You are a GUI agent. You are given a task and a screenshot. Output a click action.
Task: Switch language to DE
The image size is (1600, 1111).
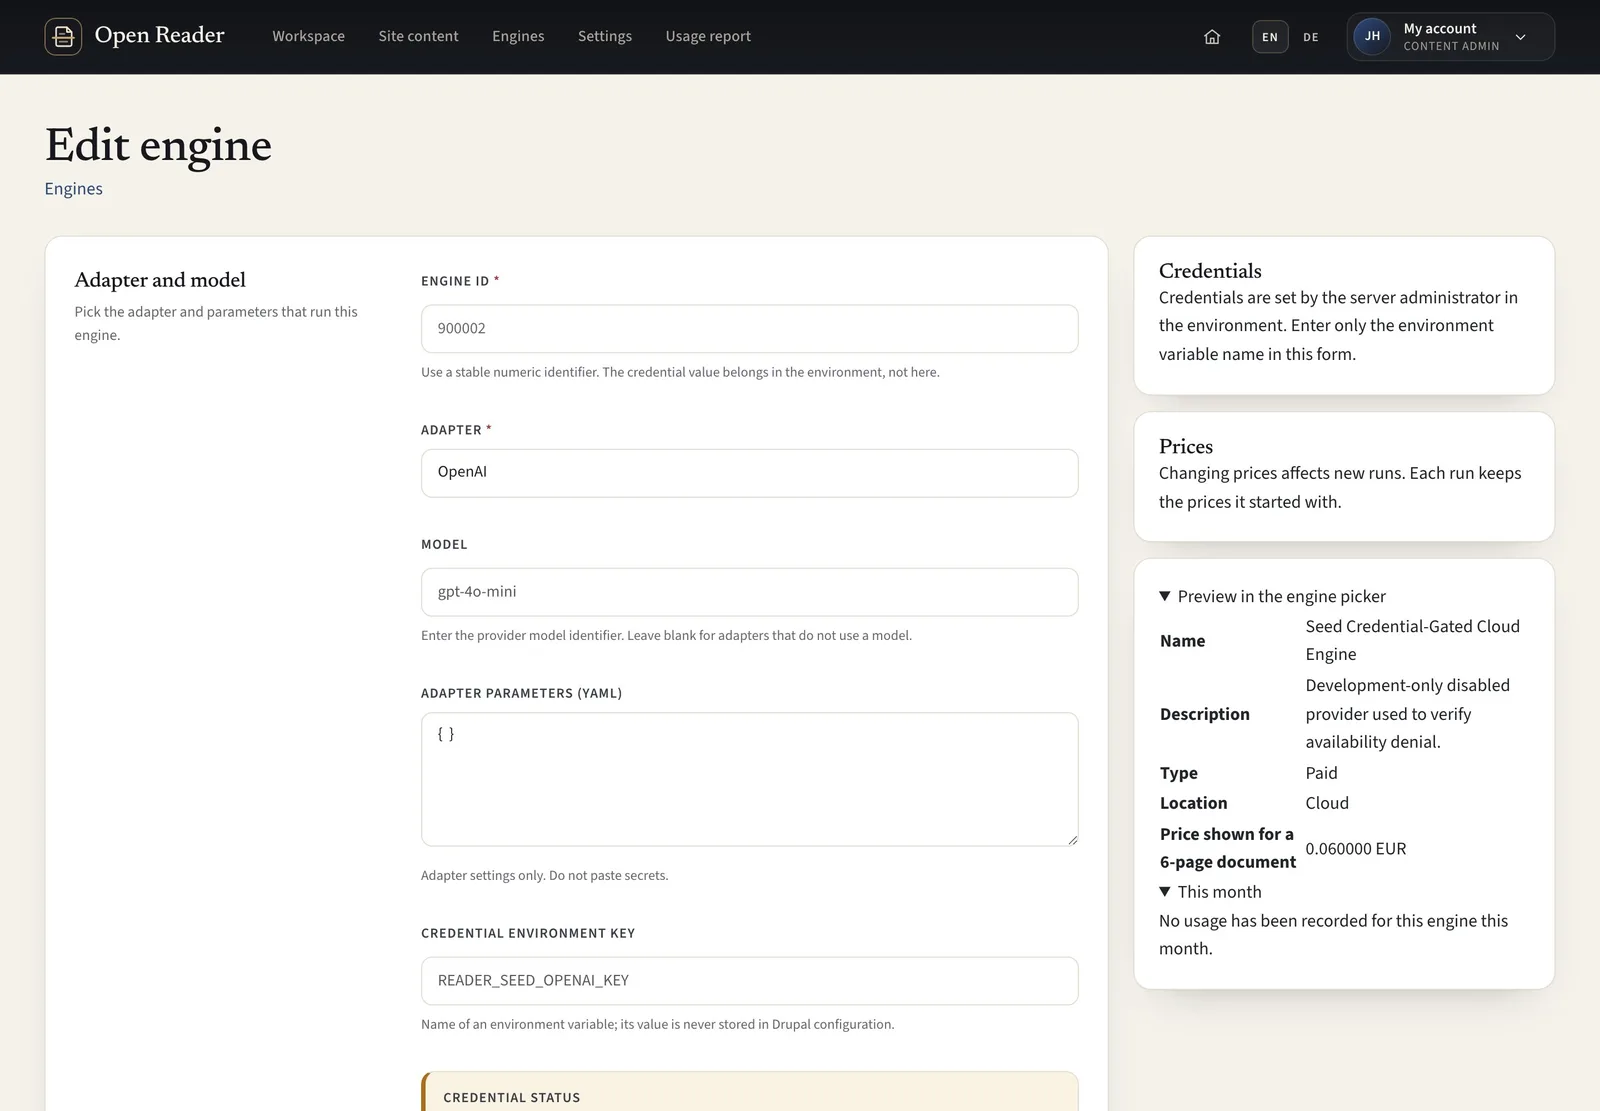(1311, 37)
